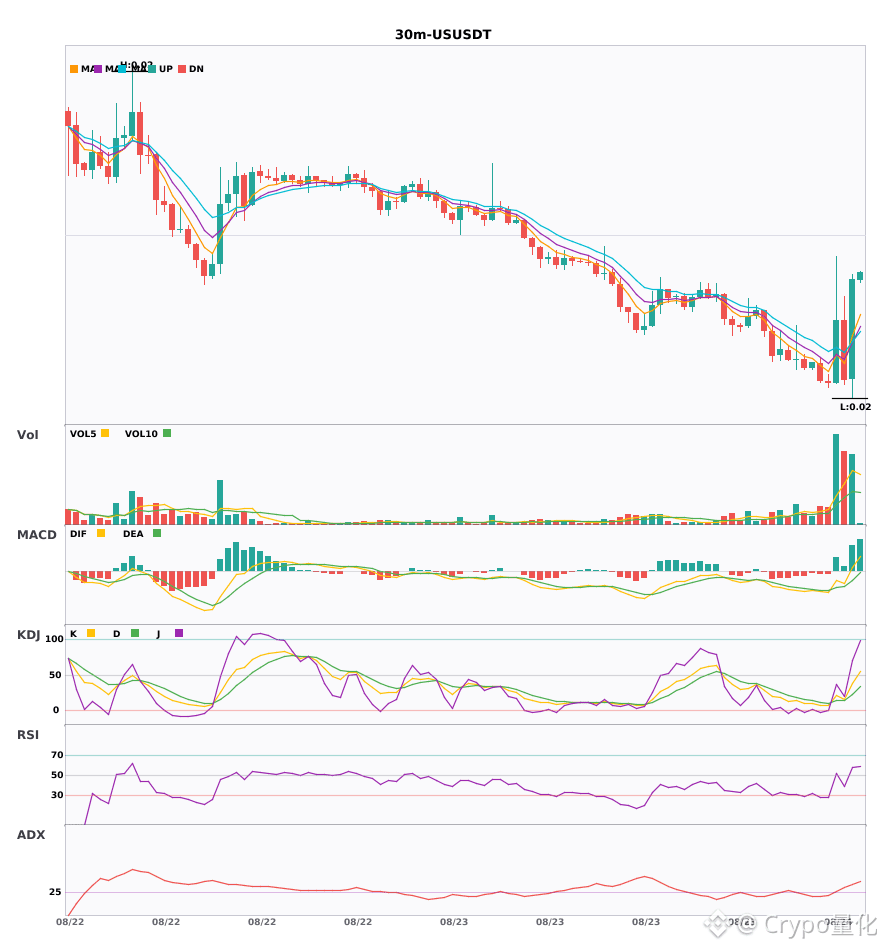Click the yellow K legend swatch
This screenshot has width=885, height=950.
click(x=91, y=633)
